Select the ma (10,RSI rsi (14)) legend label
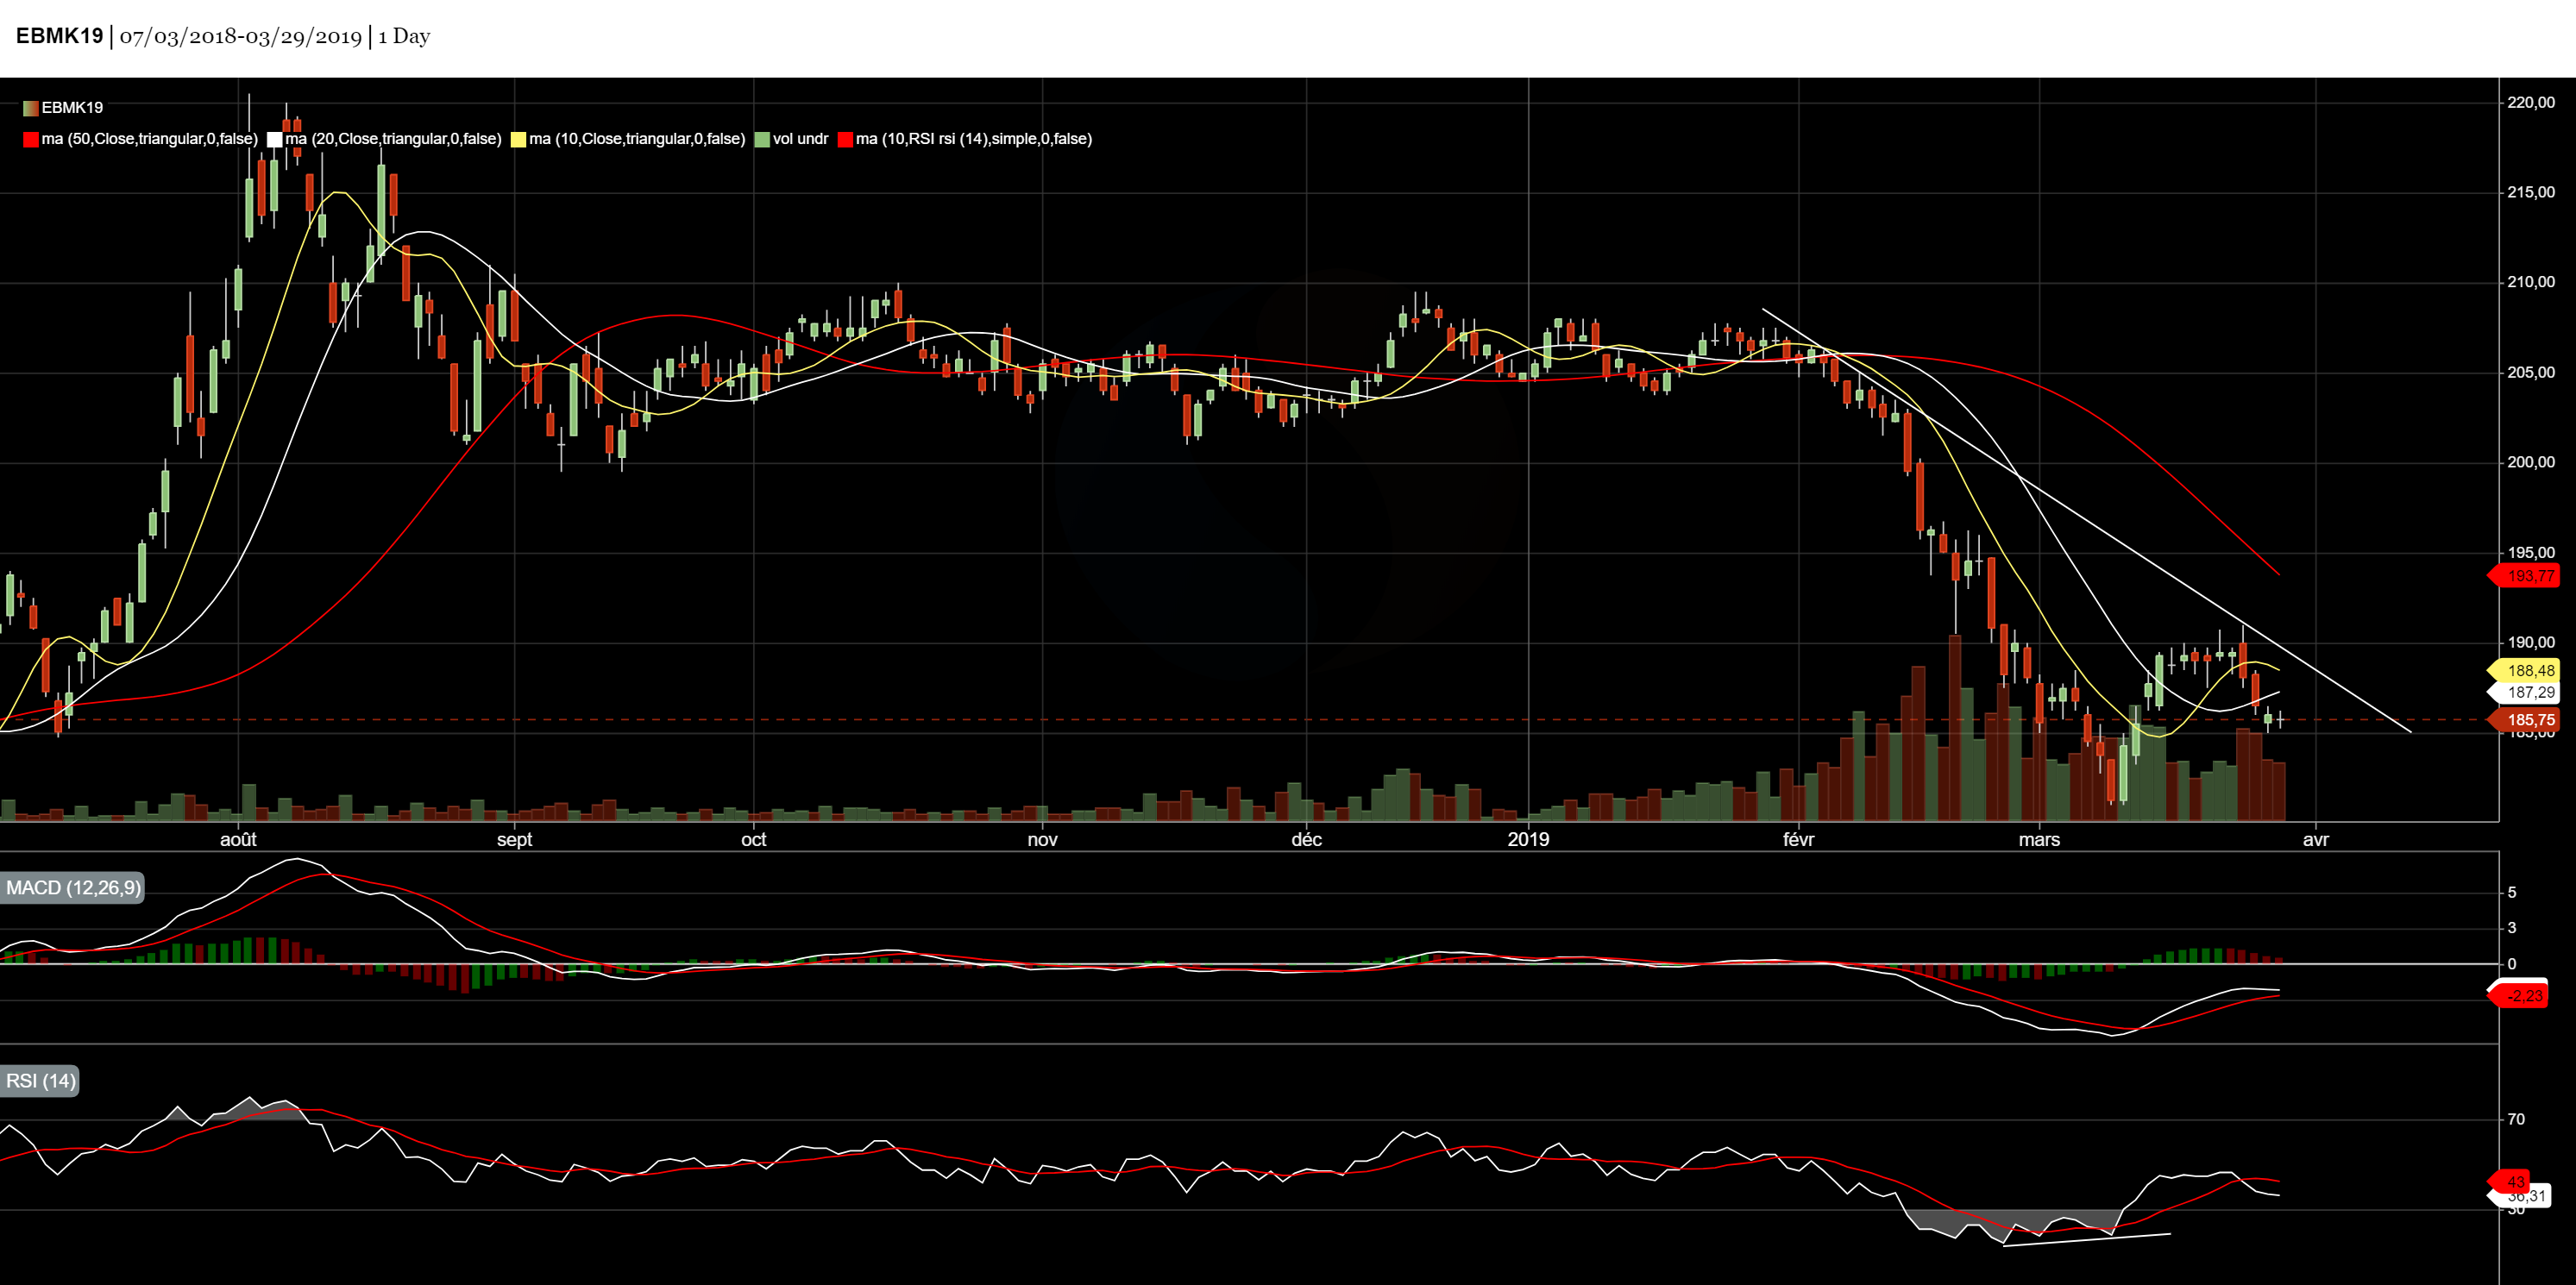 coord(974,139)
